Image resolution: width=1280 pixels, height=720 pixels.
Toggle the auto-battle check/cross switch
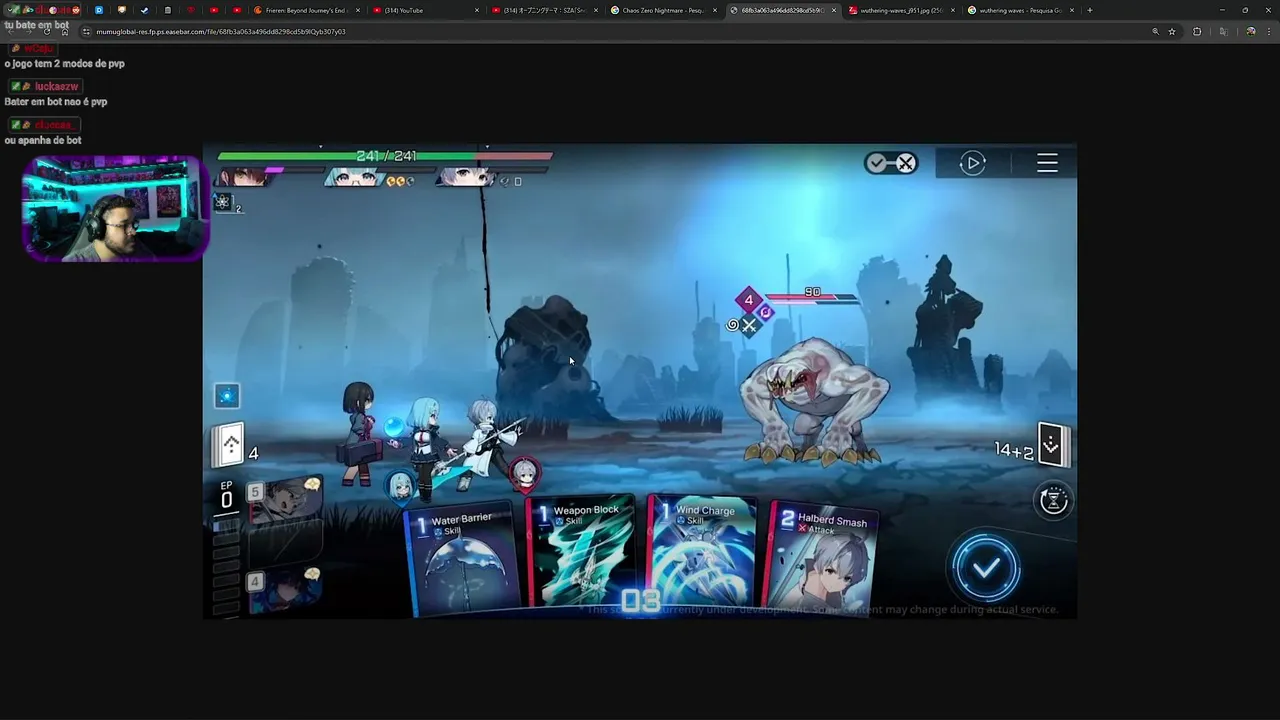[891, 163]
